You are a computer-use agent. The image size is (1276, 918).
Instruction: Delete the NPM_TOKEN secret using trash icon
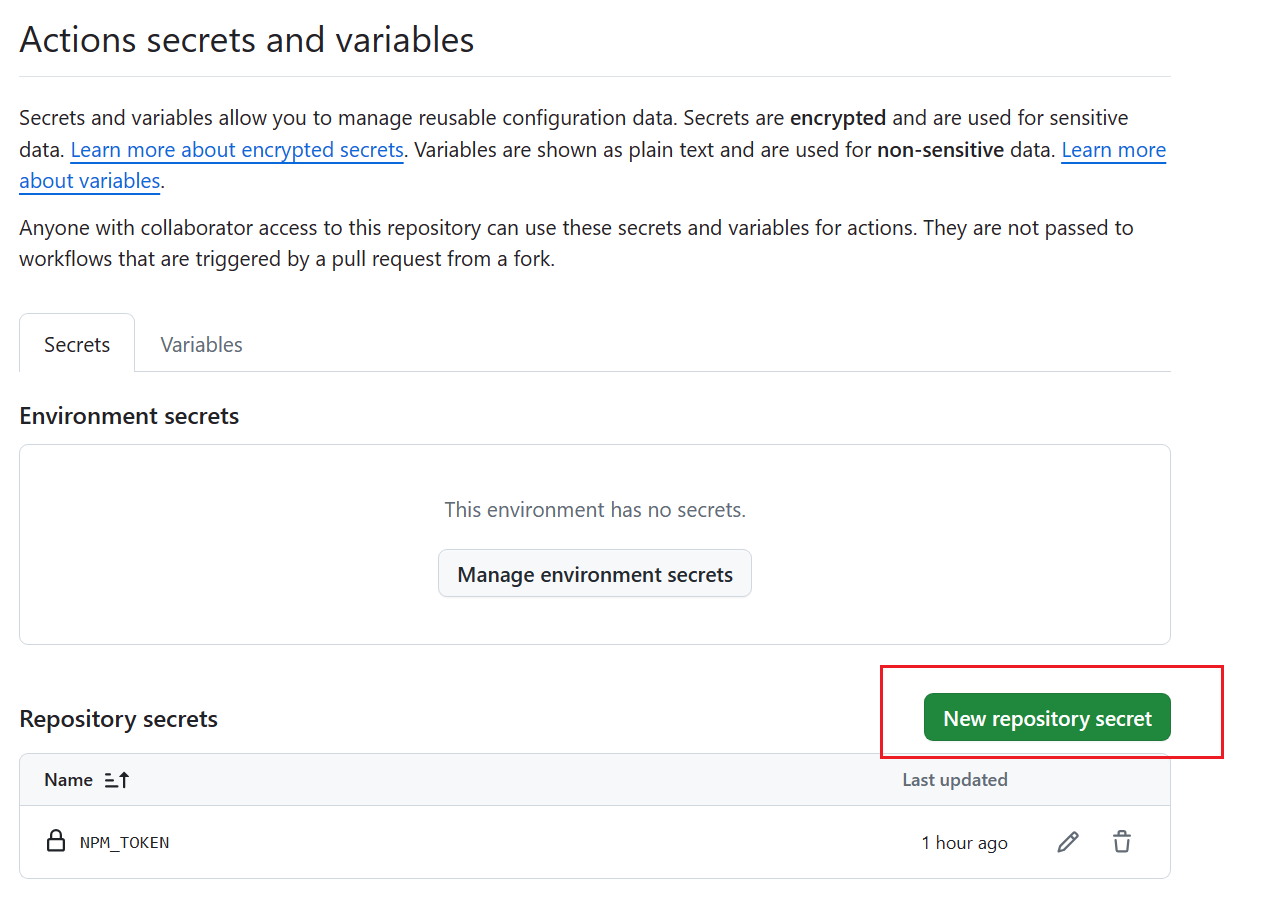point(1122,842)
